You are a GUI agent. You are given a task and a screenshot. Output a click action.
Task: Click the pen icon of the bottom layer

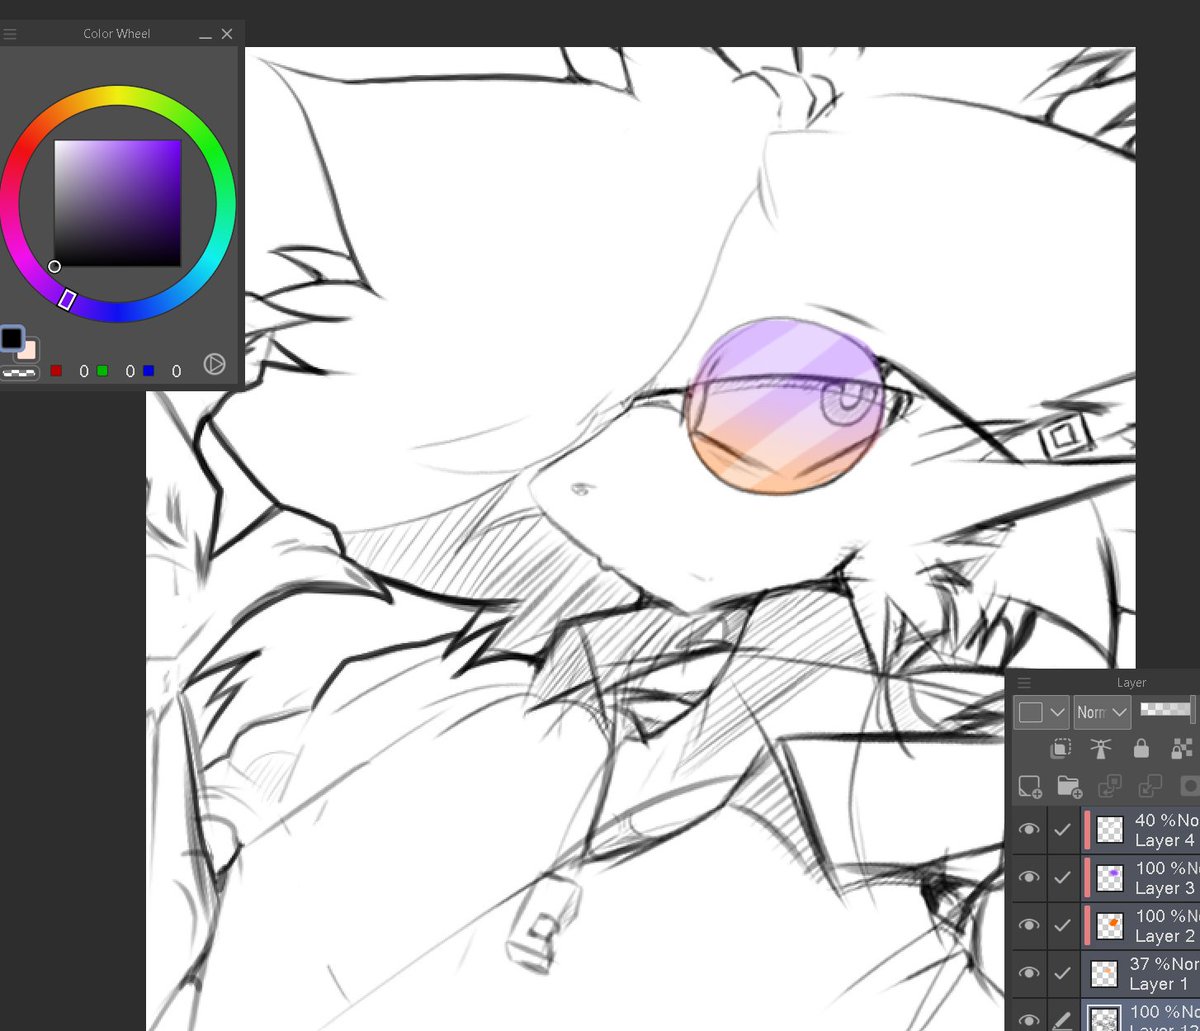pos(1062,1020)
